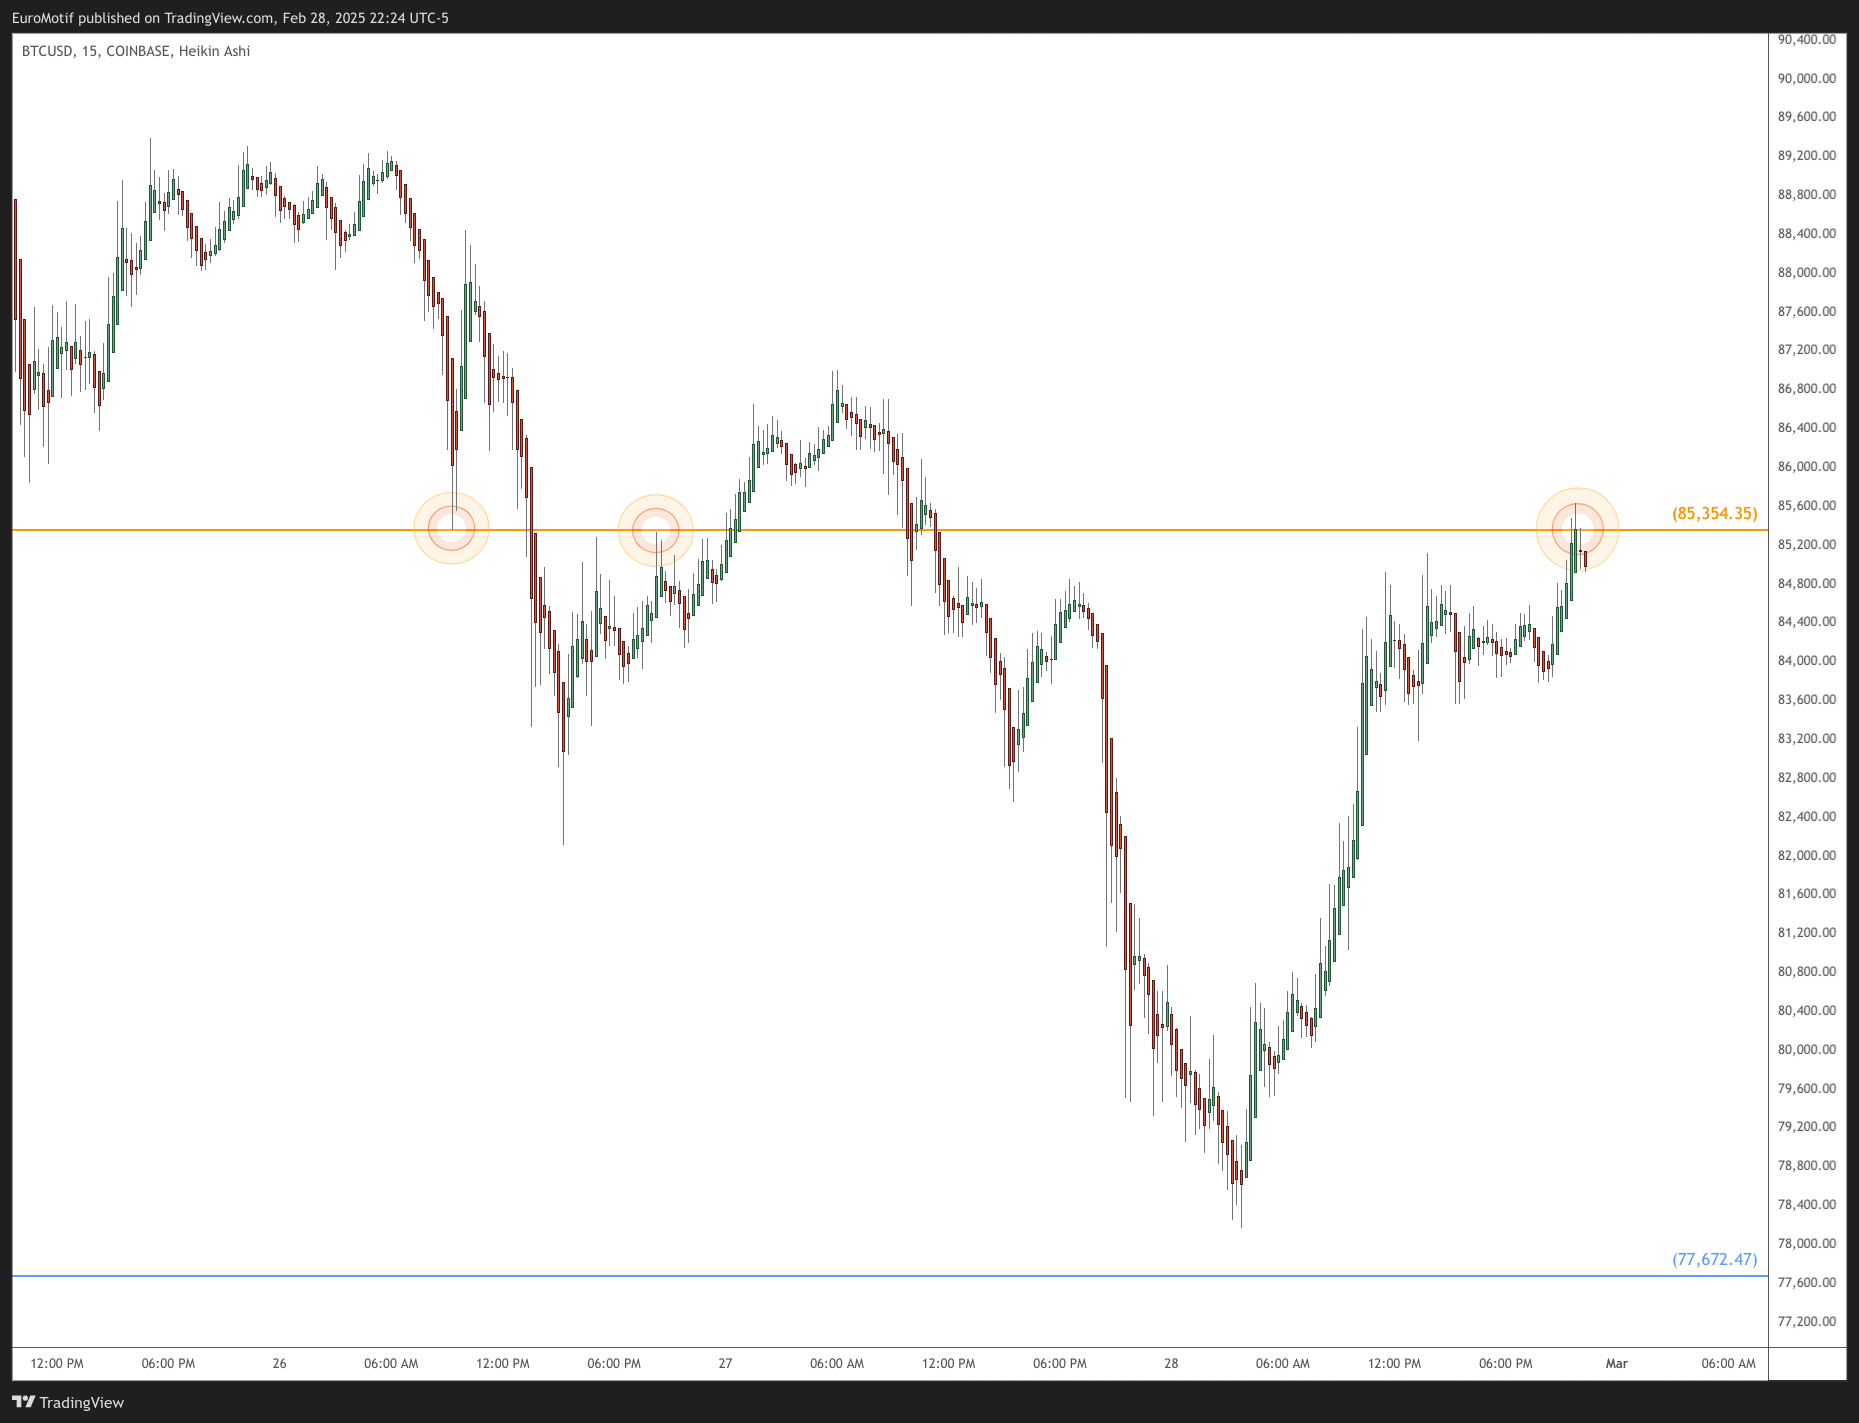Click the BTCUSD, 15, COINBASE, Heikin Ashi title

136,51
